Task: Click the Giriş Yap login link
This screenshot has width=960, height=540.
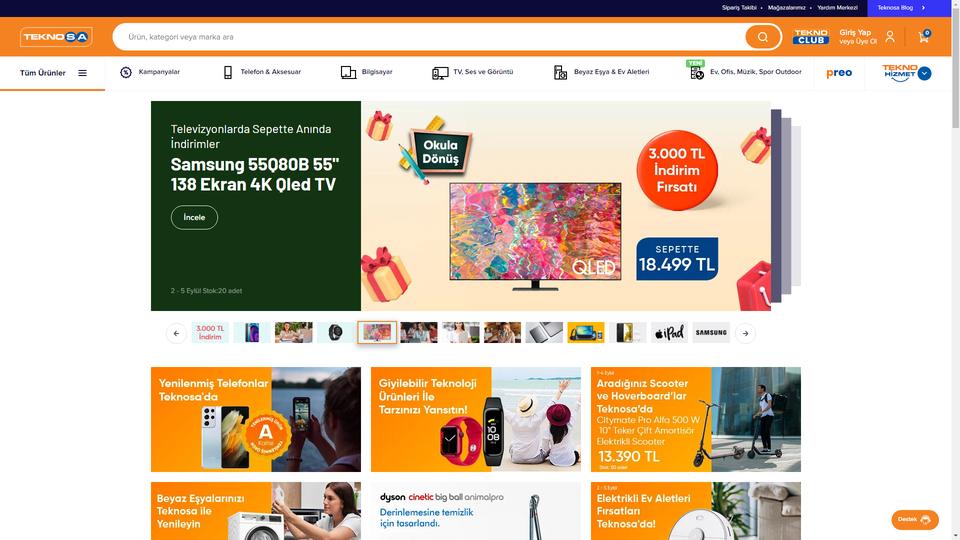Action: click(x=855, y=32)
